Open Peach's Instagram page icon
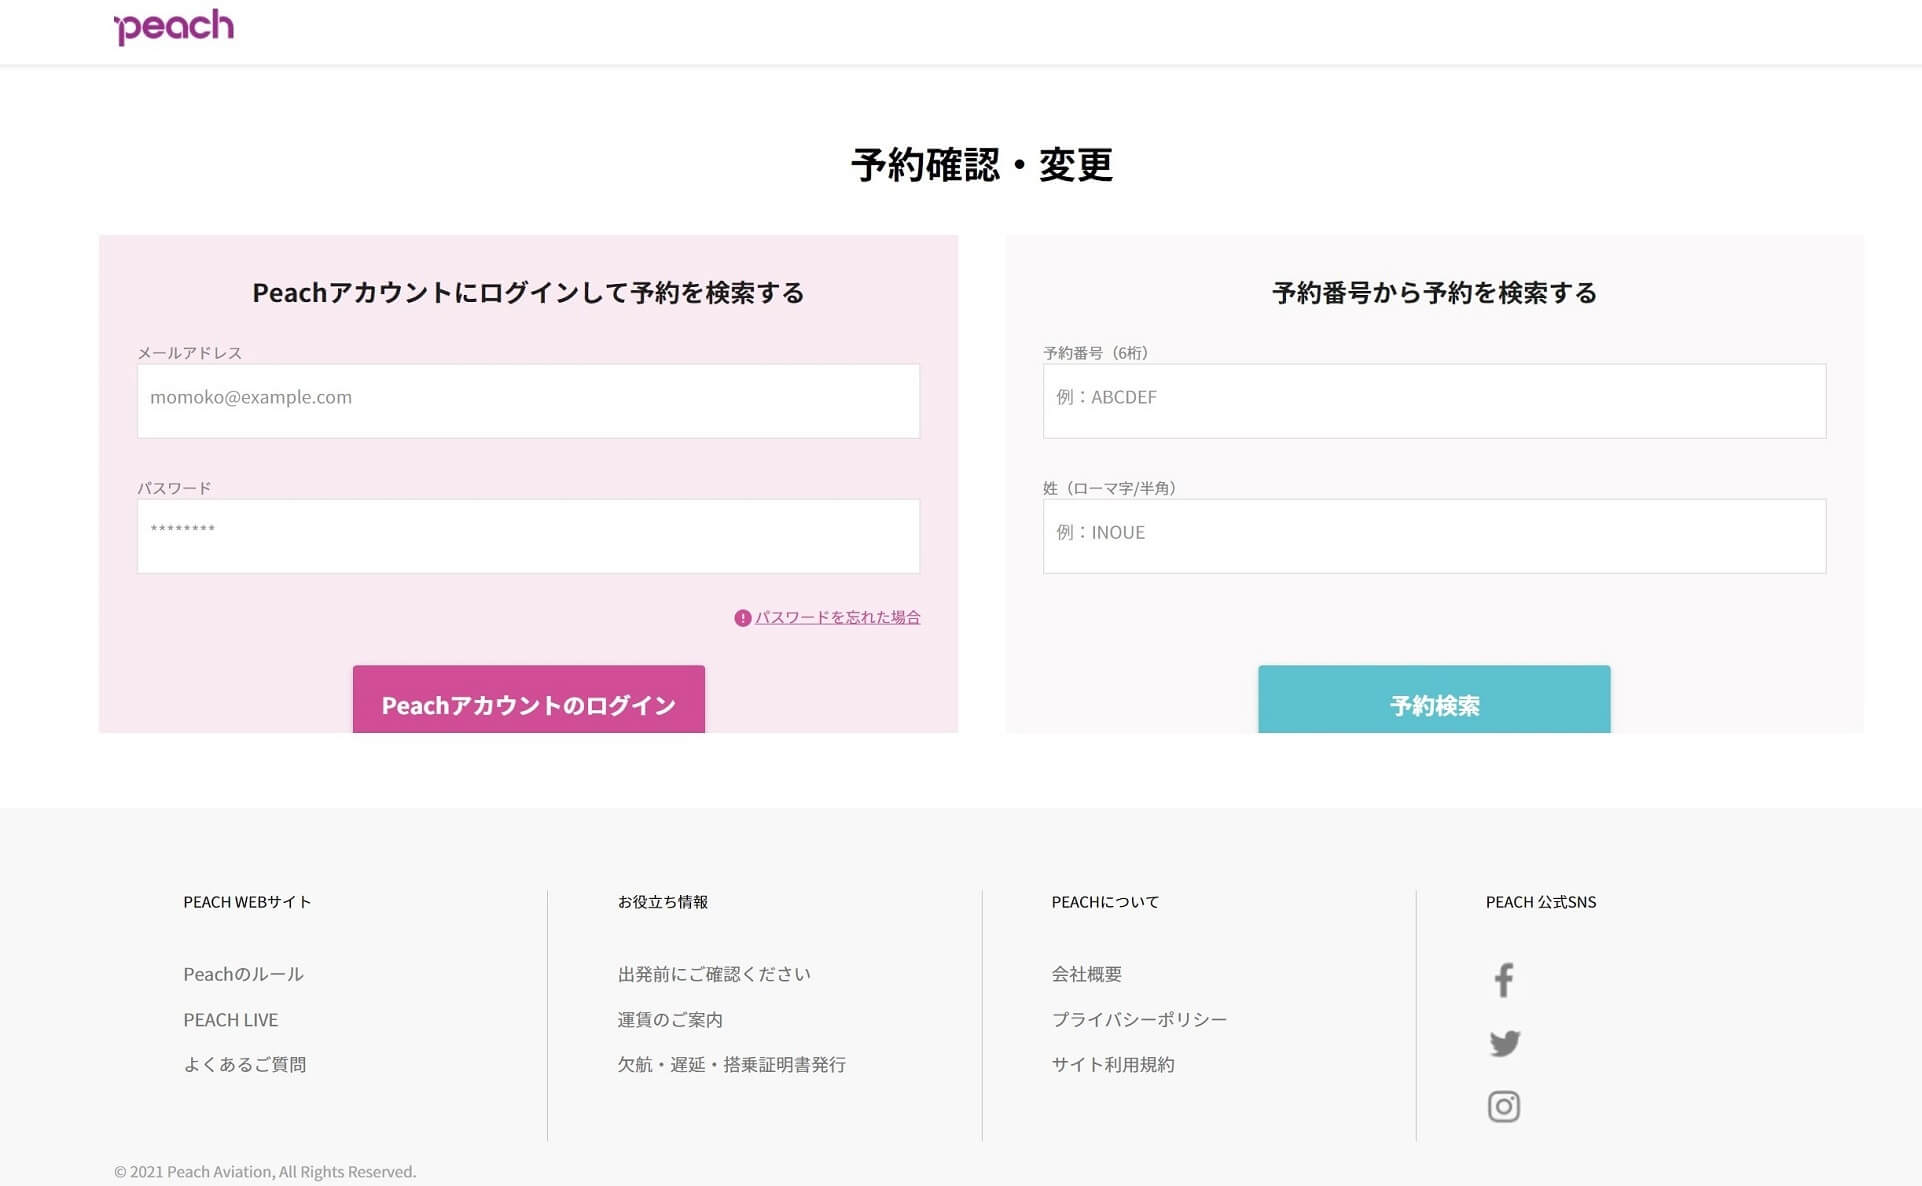The width and height of the screenshot is (1922, 1186). click(1504, 1106)
